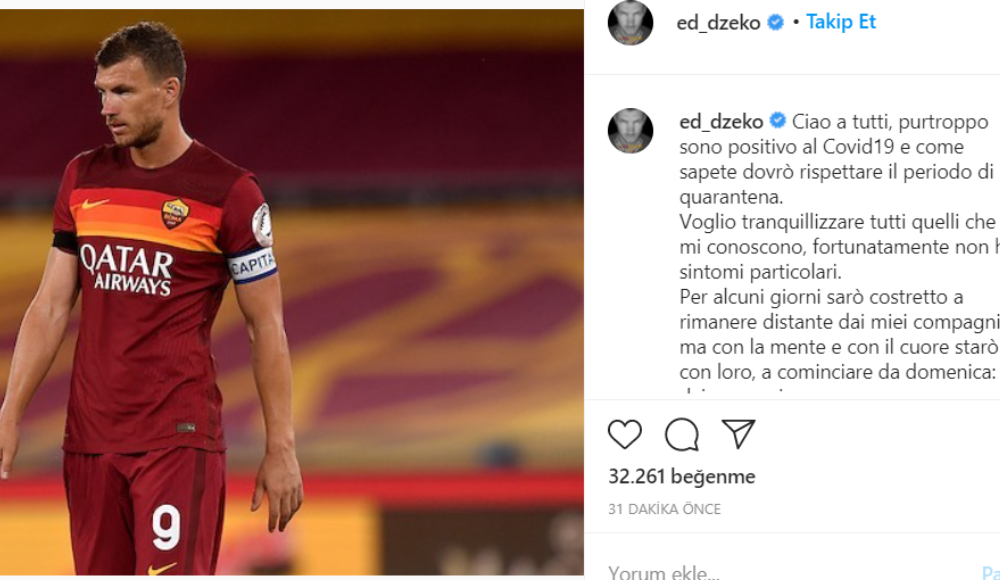
Task: Click the verified badge next to caption username
Action: 777,121
